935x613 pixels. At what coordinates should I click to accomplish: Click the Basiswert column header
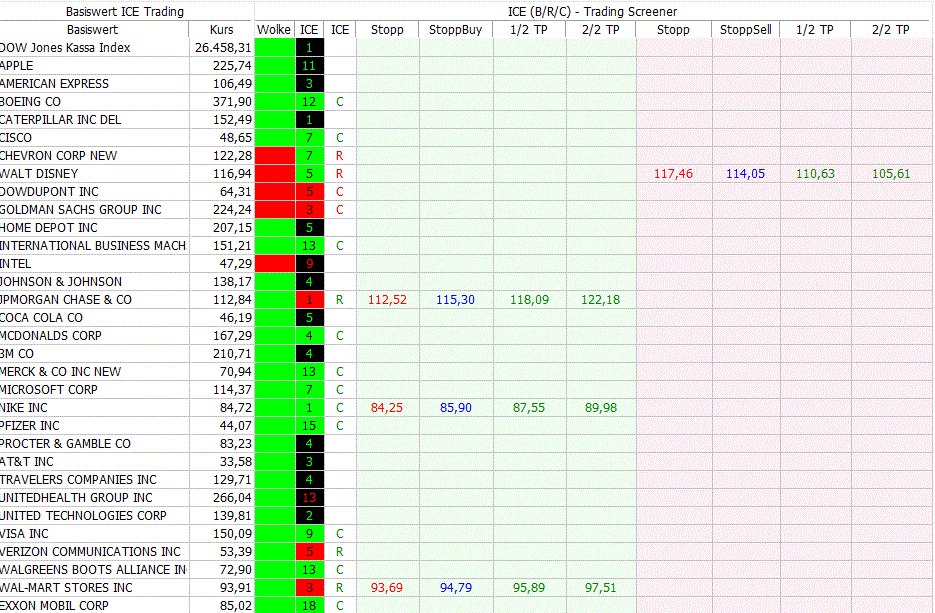[x=92, y=30]
